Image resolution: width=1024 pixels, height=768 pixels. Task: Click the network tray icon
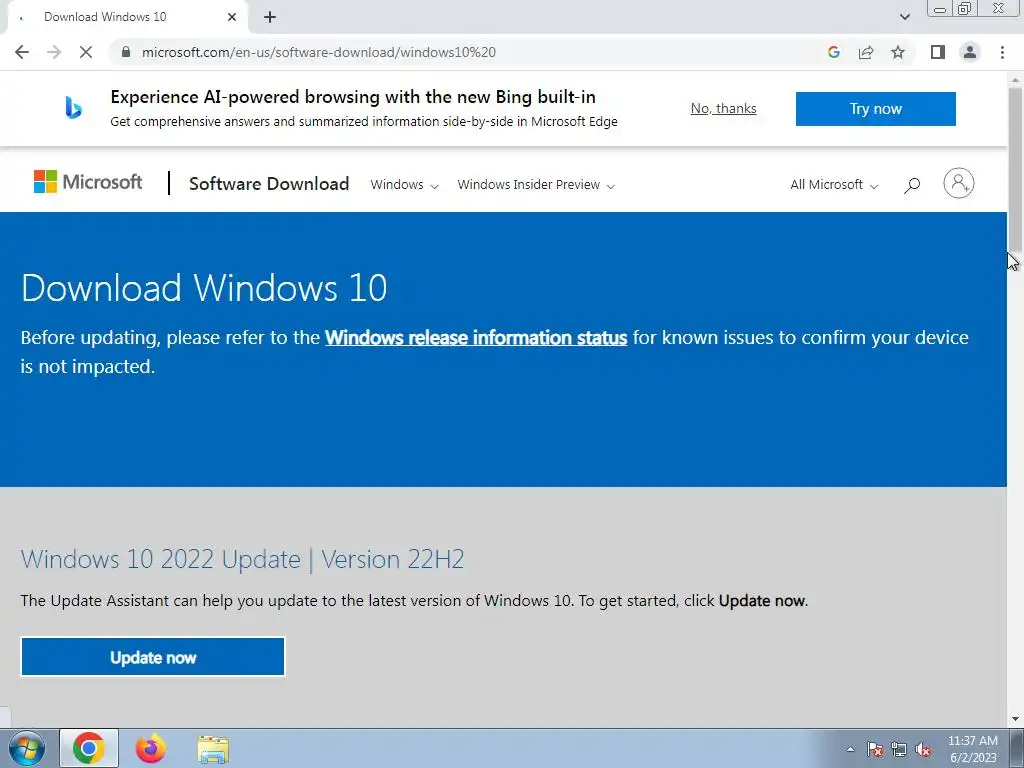point(899,750)
